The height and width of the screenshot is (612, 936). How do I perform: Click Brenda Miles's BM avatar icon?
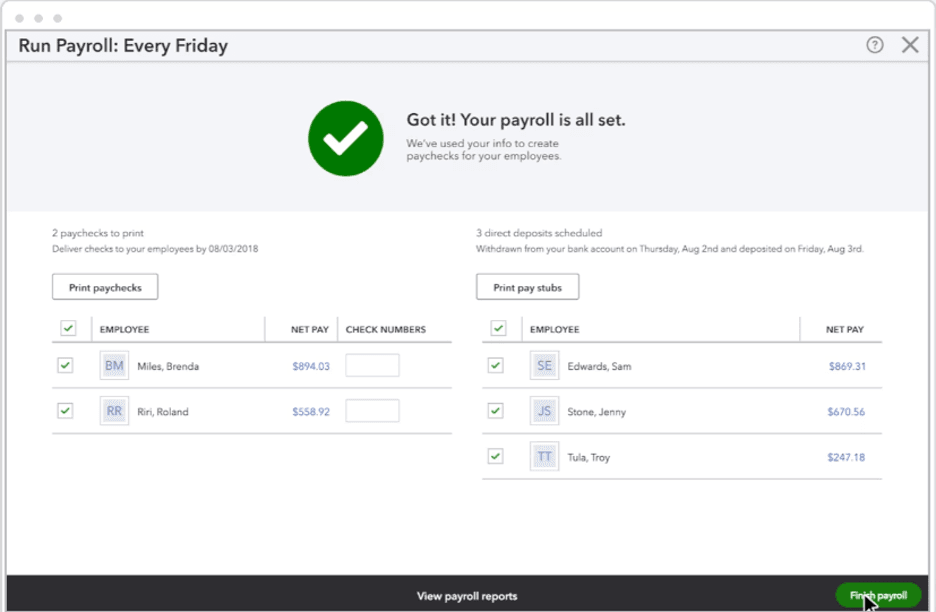click(114, 366)
